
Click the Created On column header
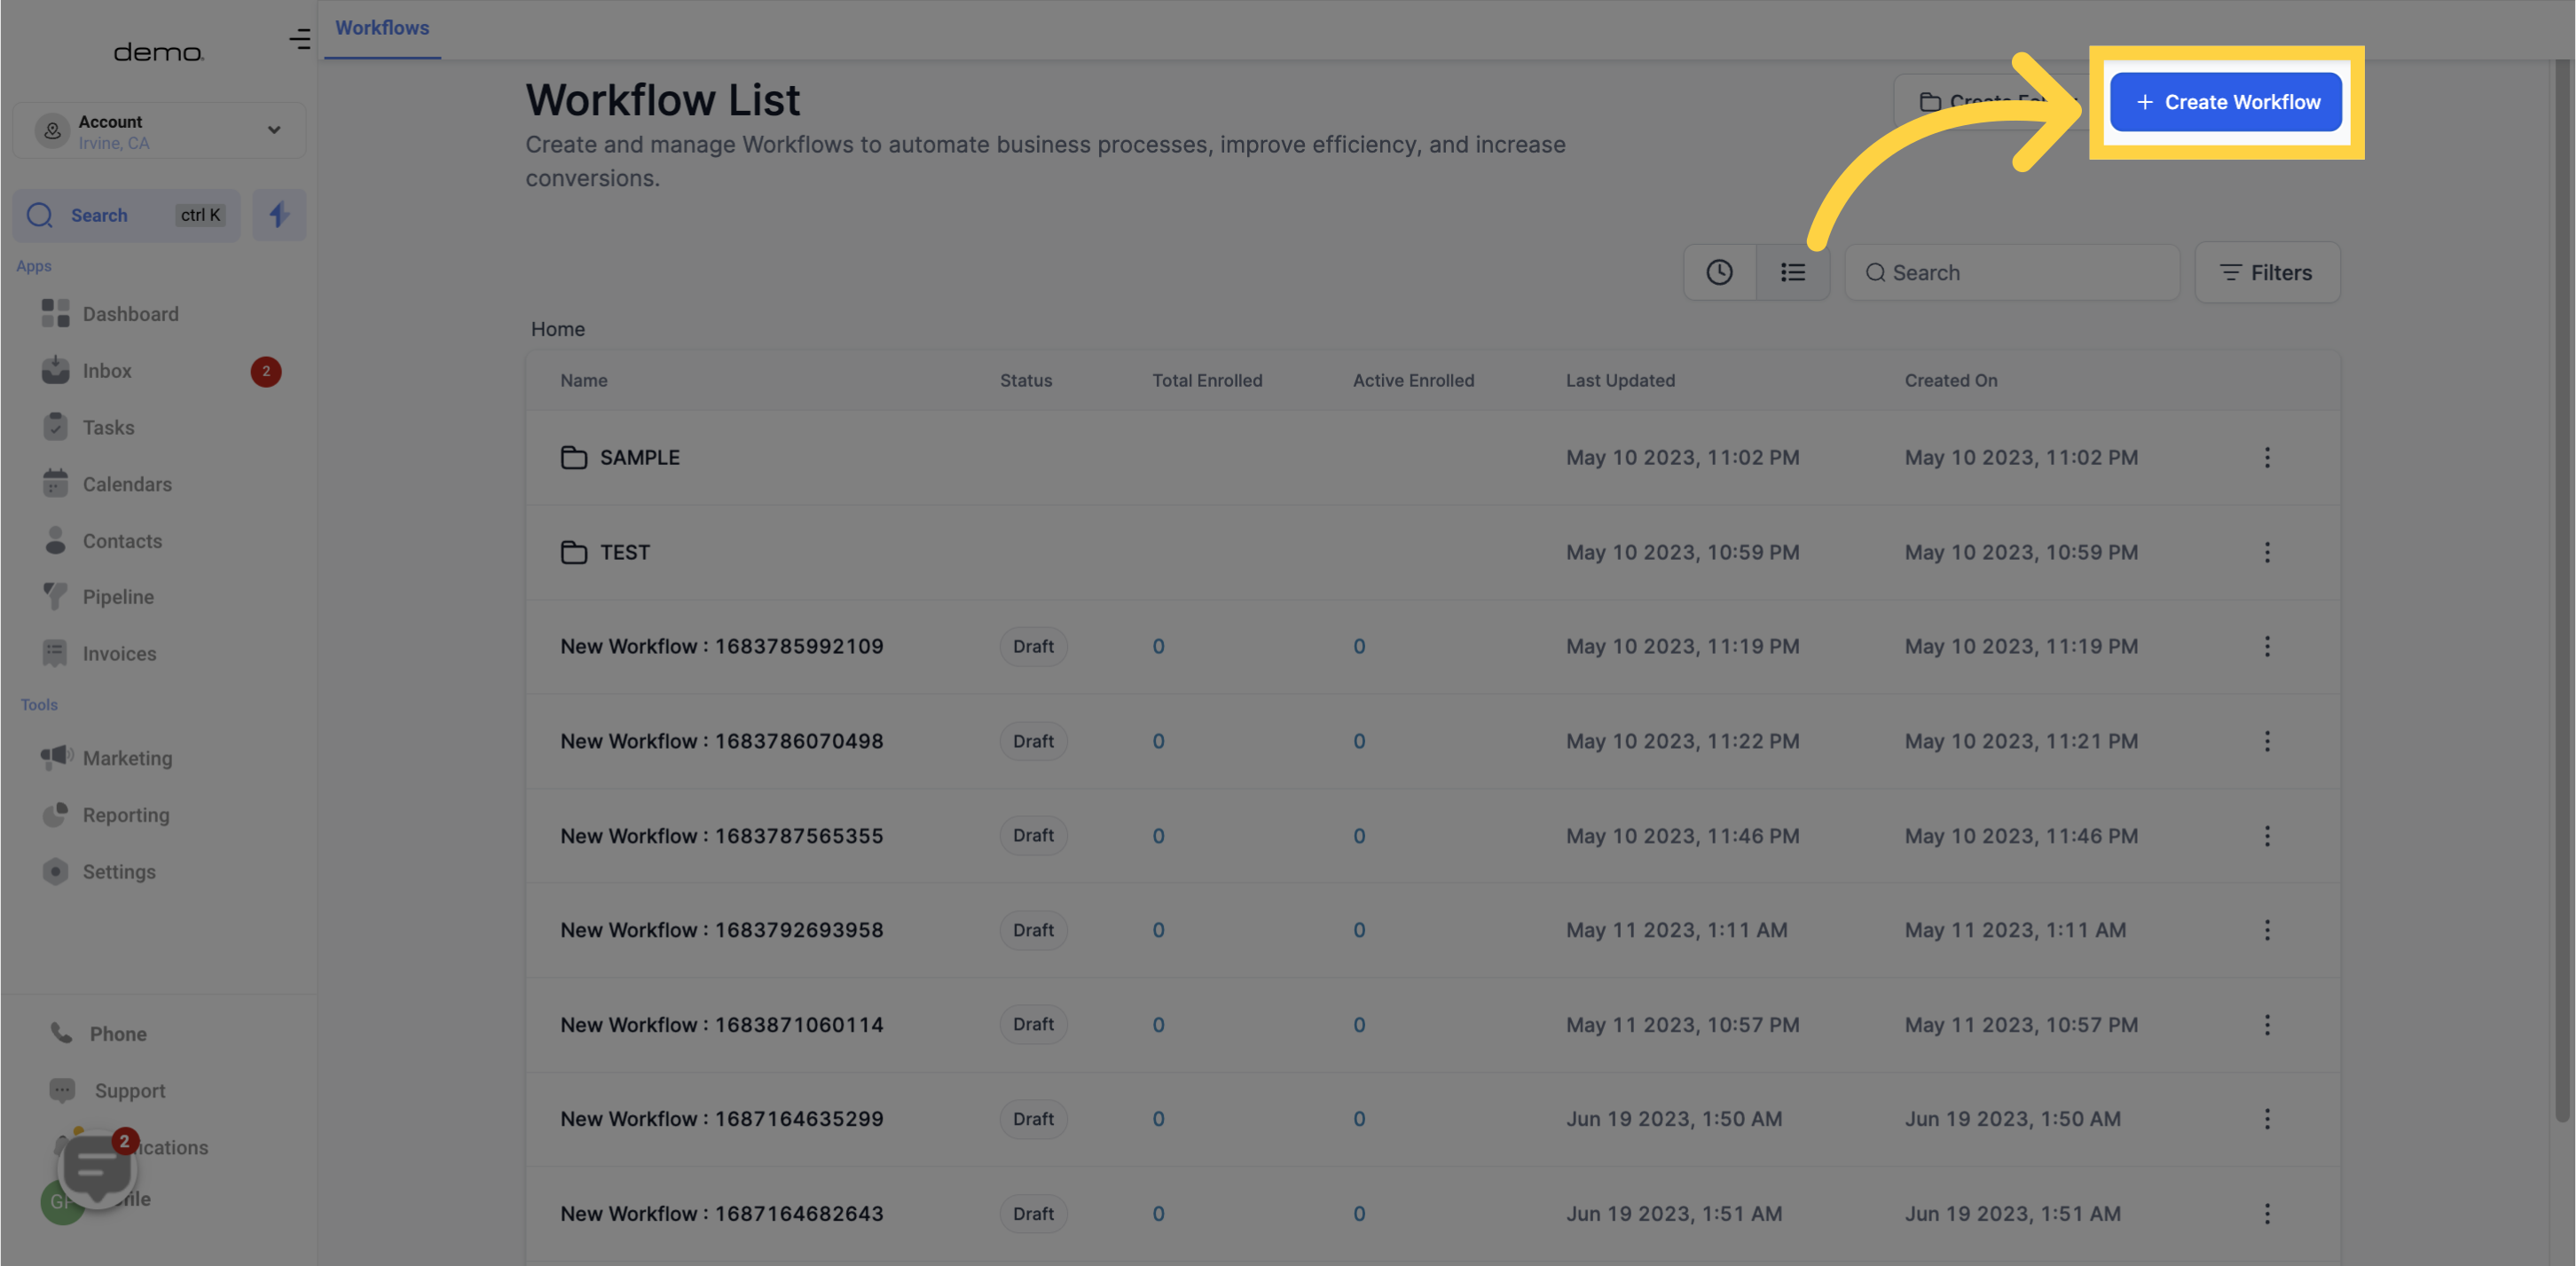click(x=1950, y=381)
